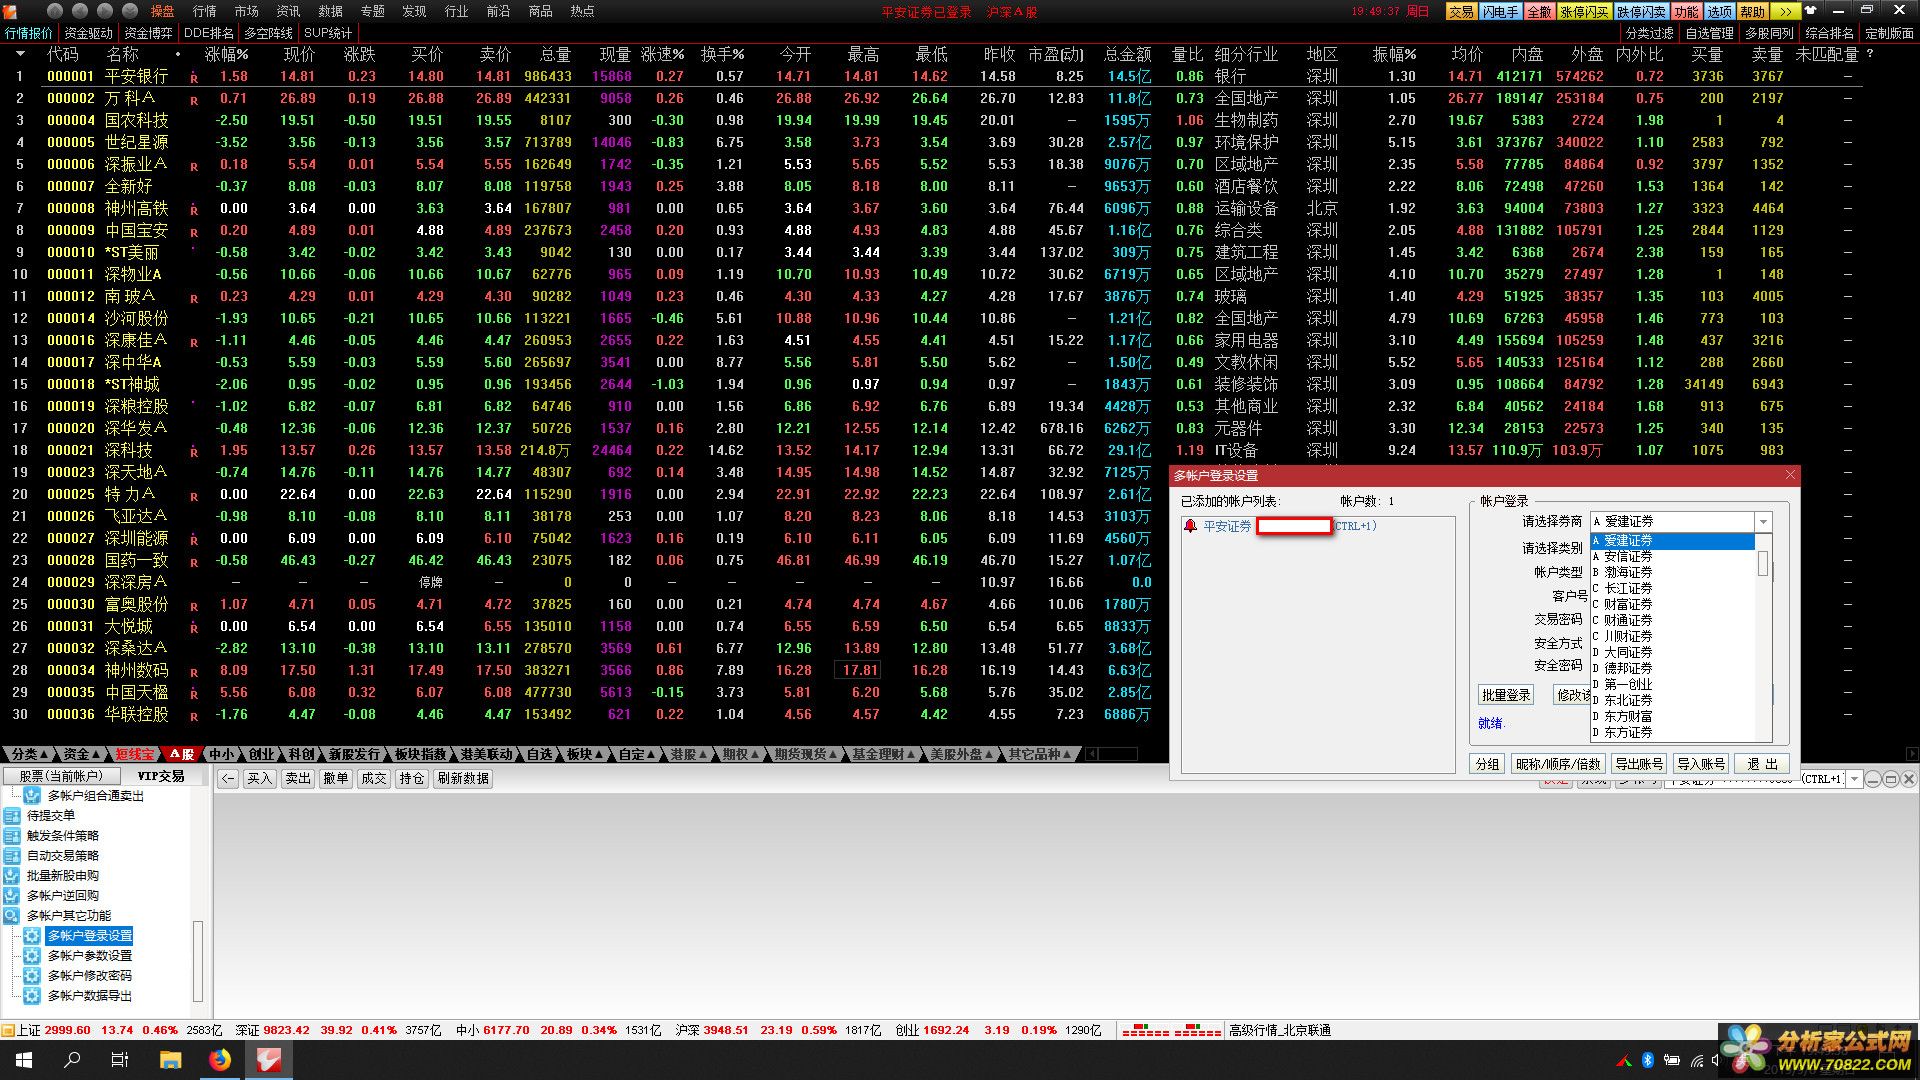Open the account dropdown showing CTRL+1
Screen dimensions: 1920x1080
click(1854, 778)
